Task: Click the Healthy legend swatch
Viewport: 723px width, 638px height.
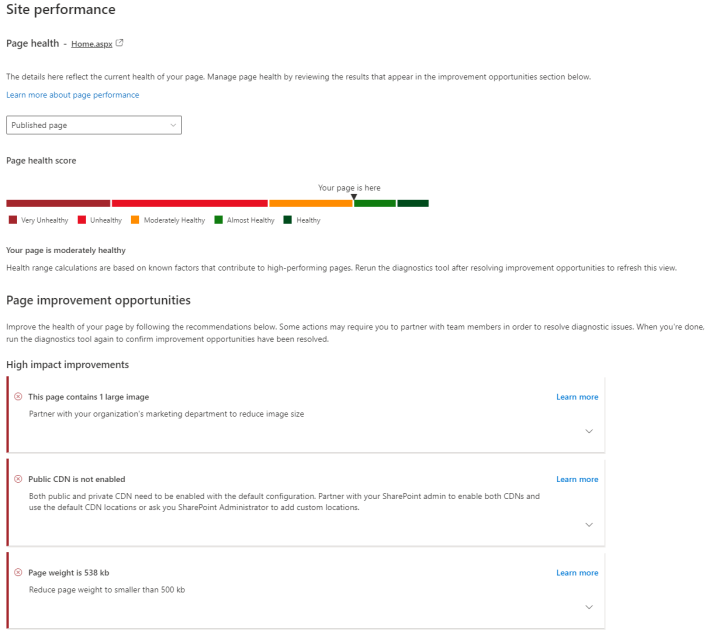Action: 288,220
